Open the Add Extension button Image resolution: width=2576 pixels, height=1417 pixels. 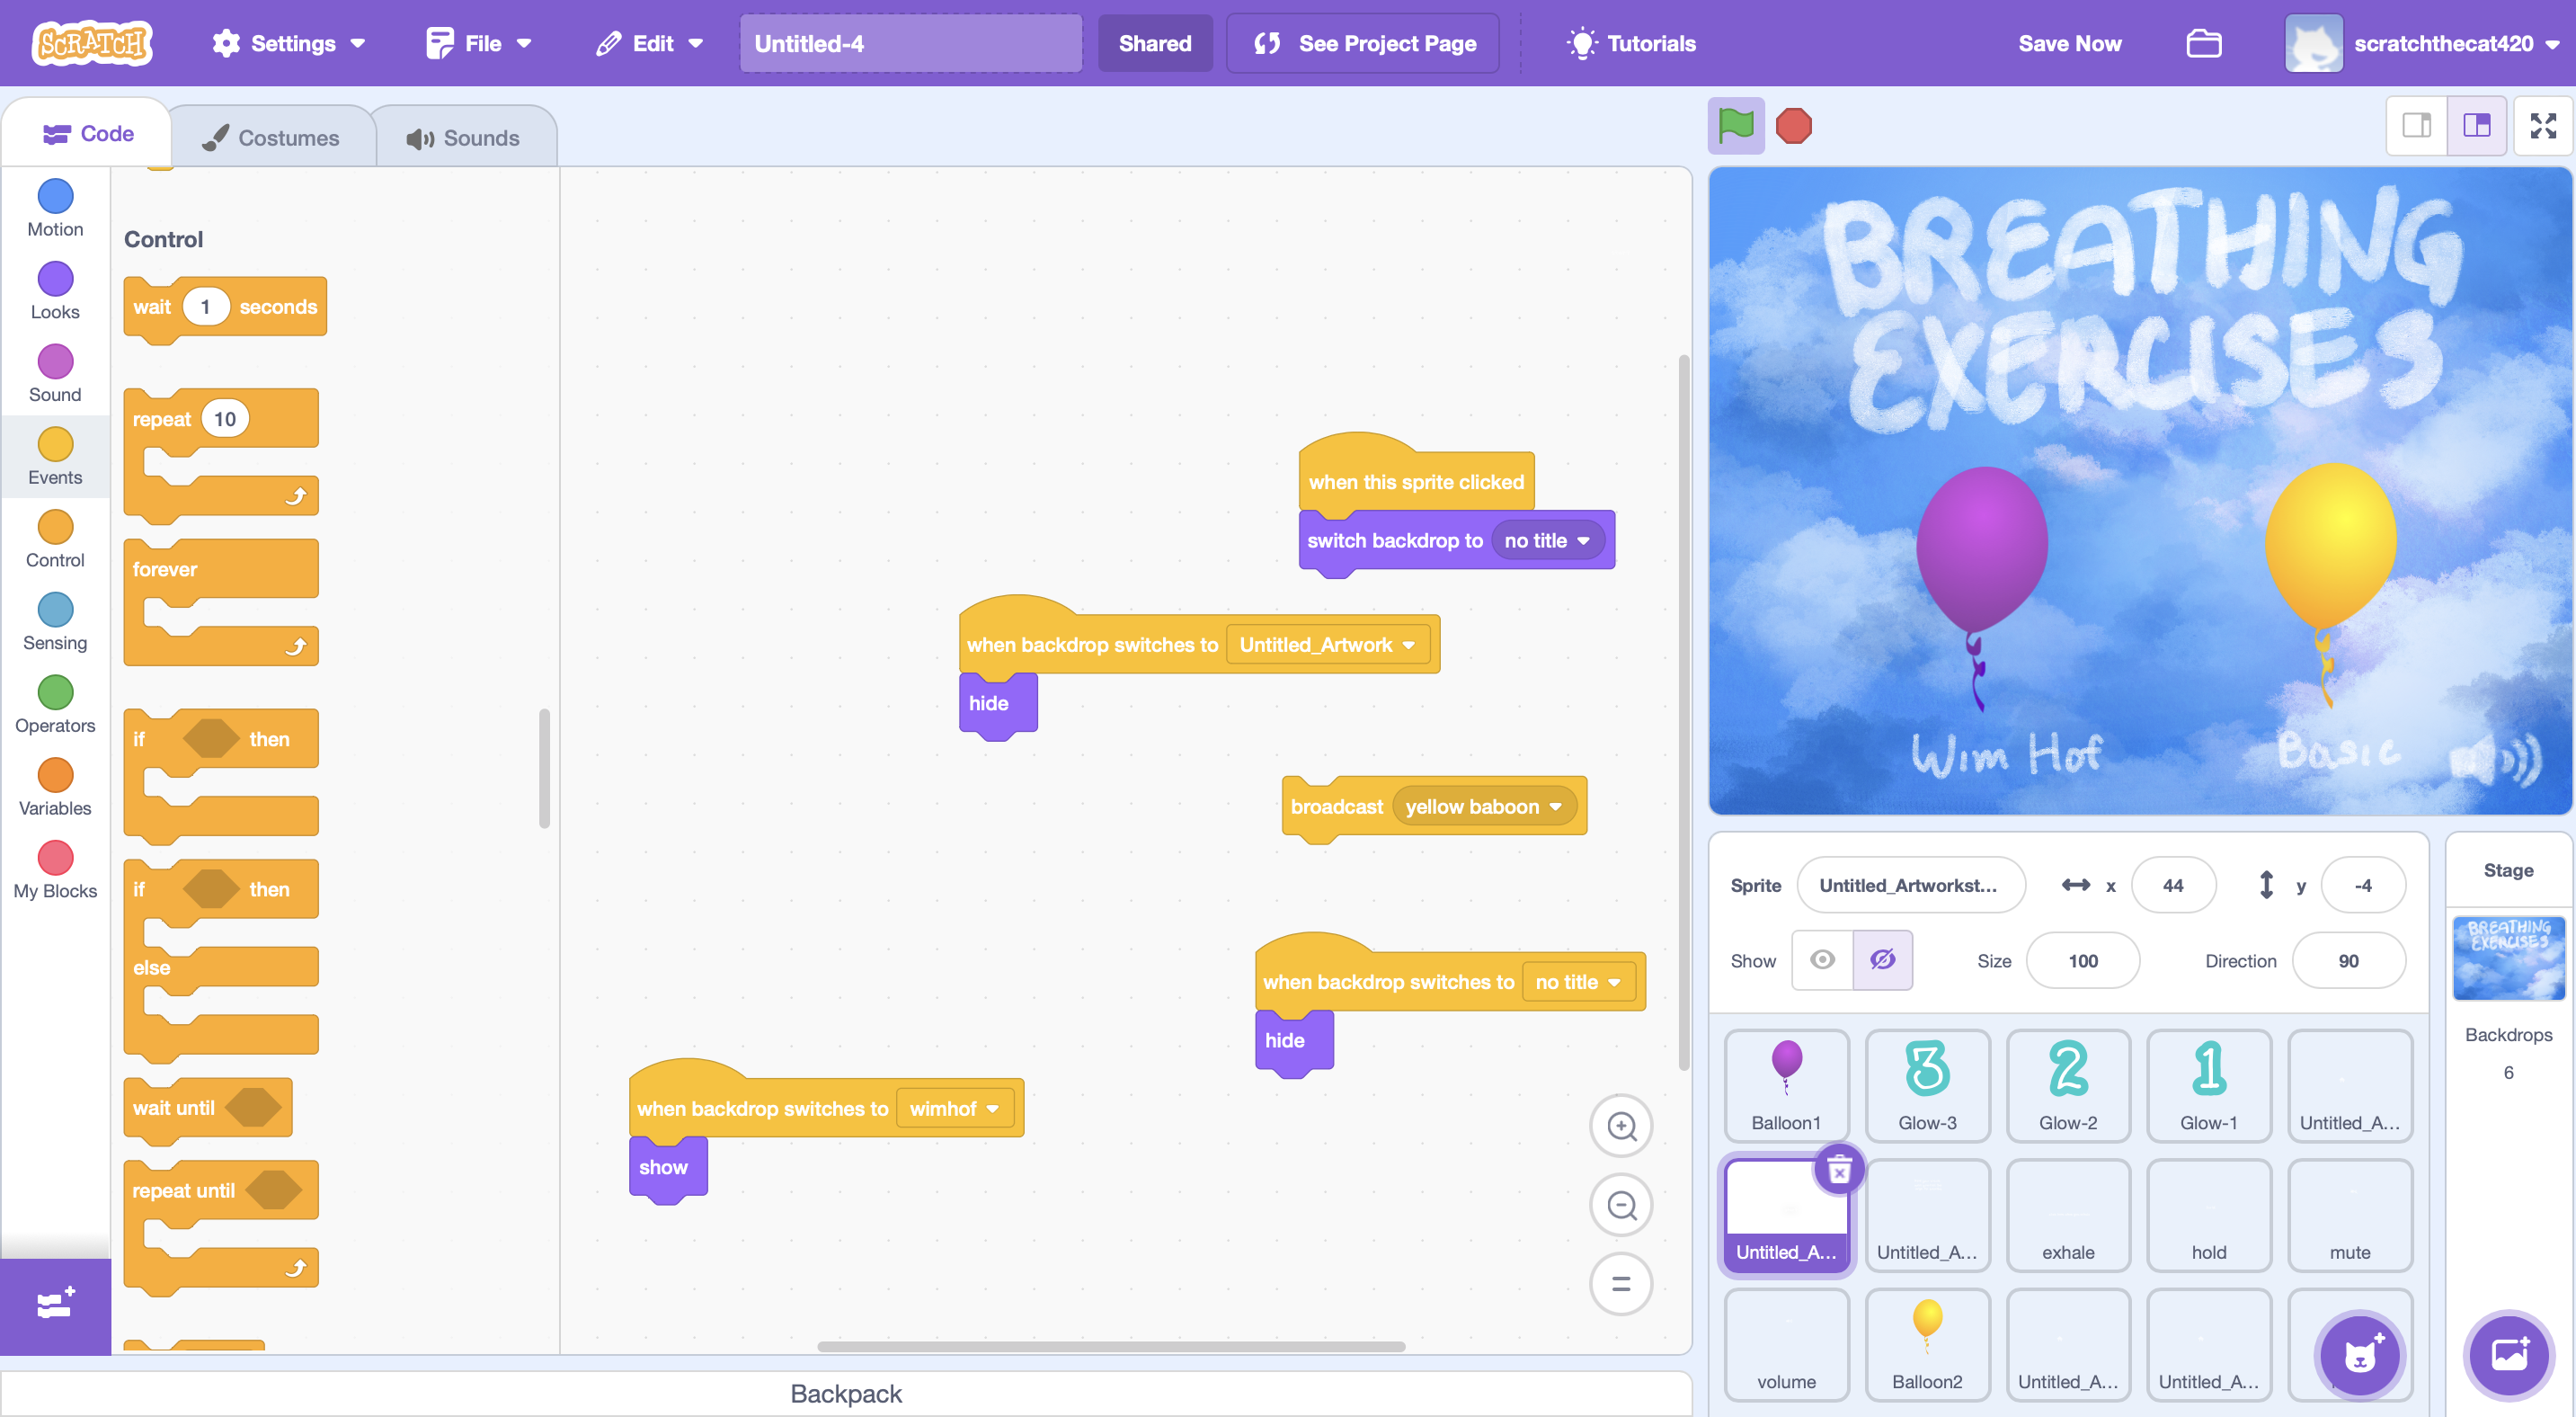pos(55,1304)
